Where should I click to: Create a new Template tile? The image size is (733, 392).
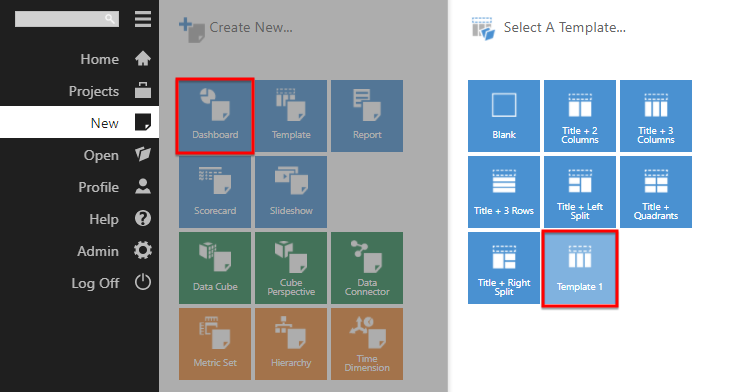(291, 116)
